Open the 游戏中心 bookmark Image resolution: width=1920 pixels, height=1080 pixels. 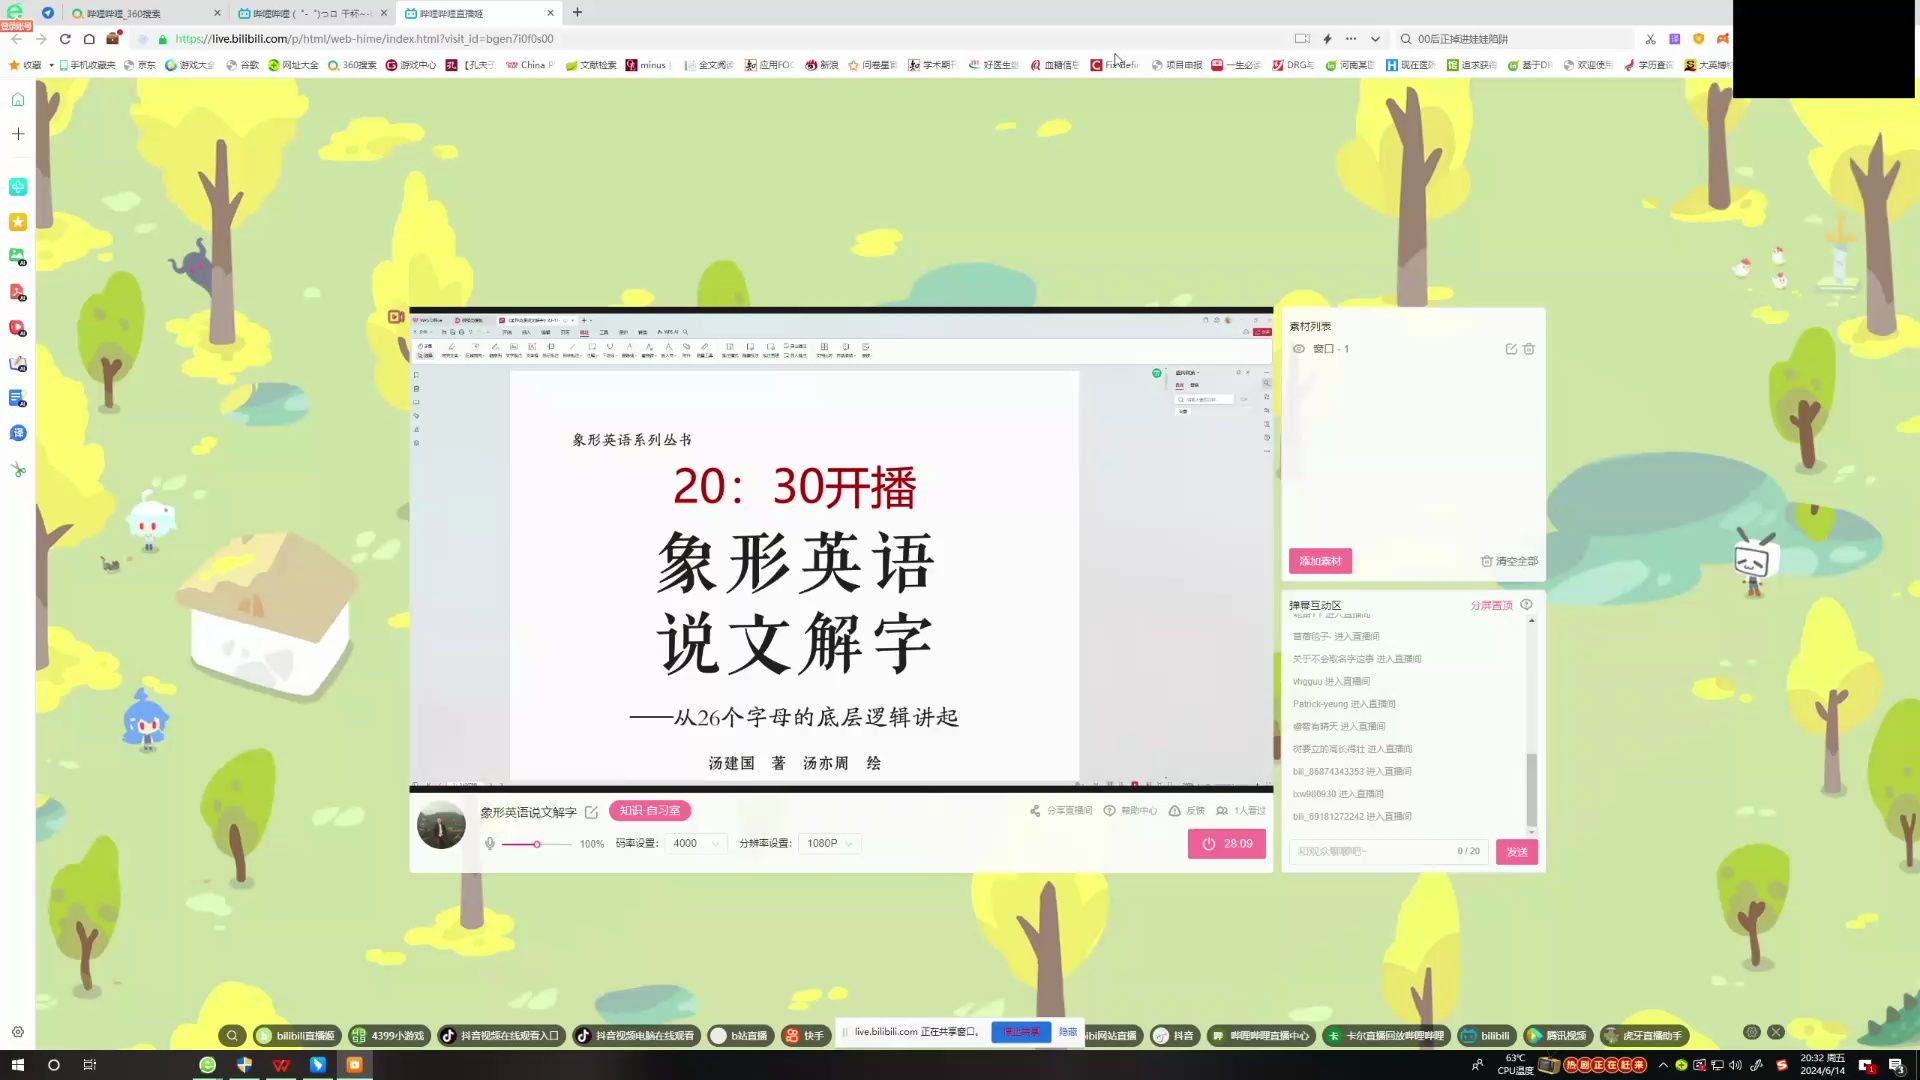coord(411,65)
